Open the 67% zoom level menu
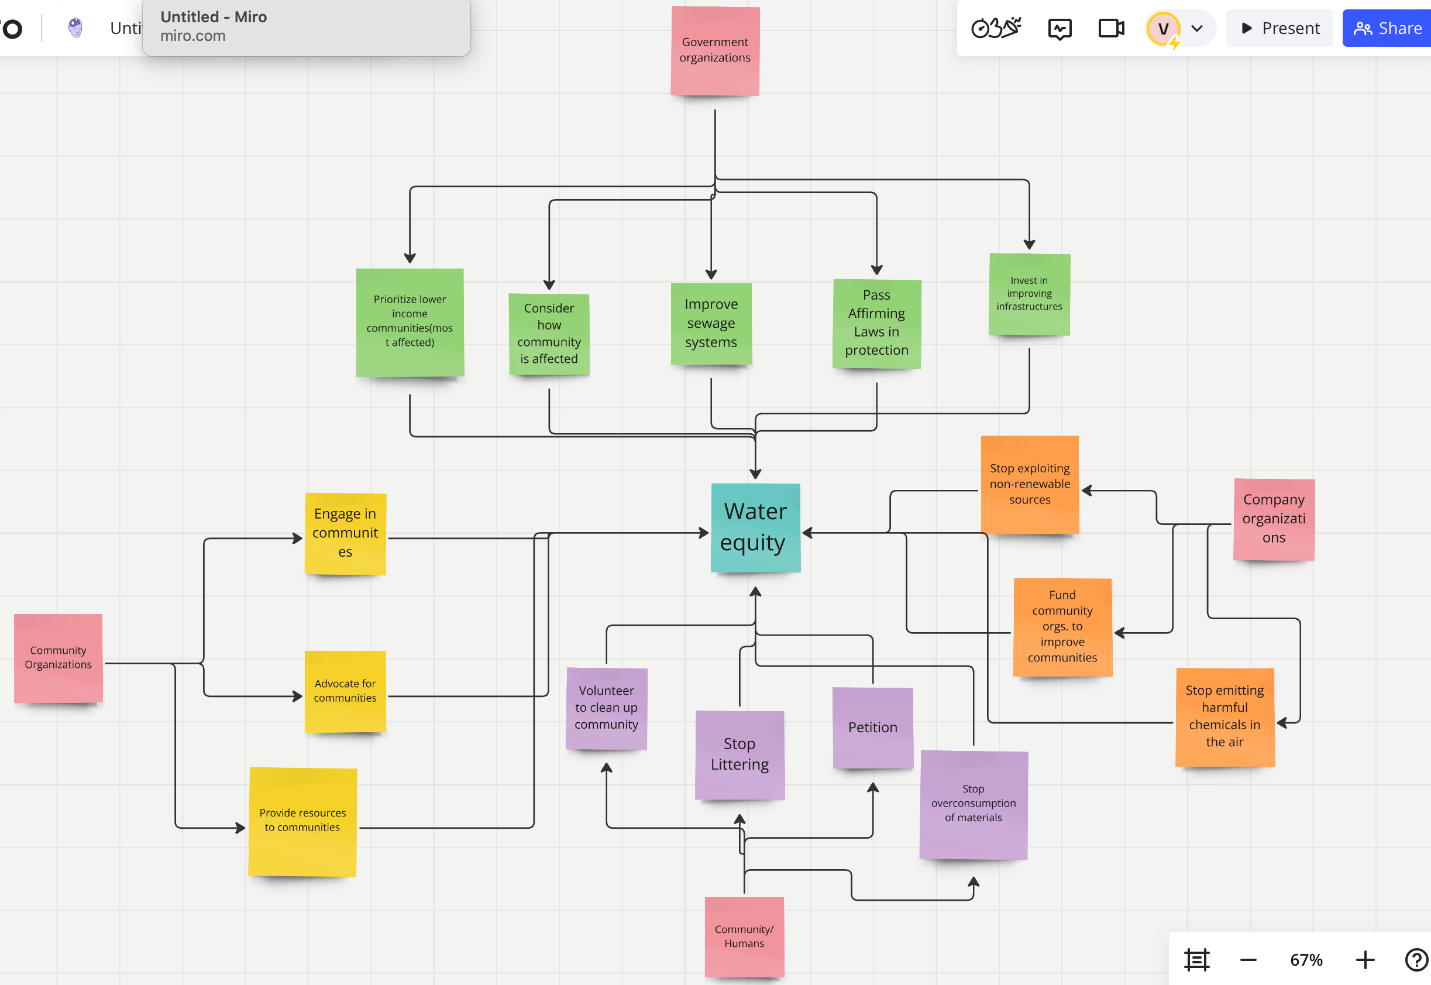1431x985 pixels. click(x=1306, y=960)
